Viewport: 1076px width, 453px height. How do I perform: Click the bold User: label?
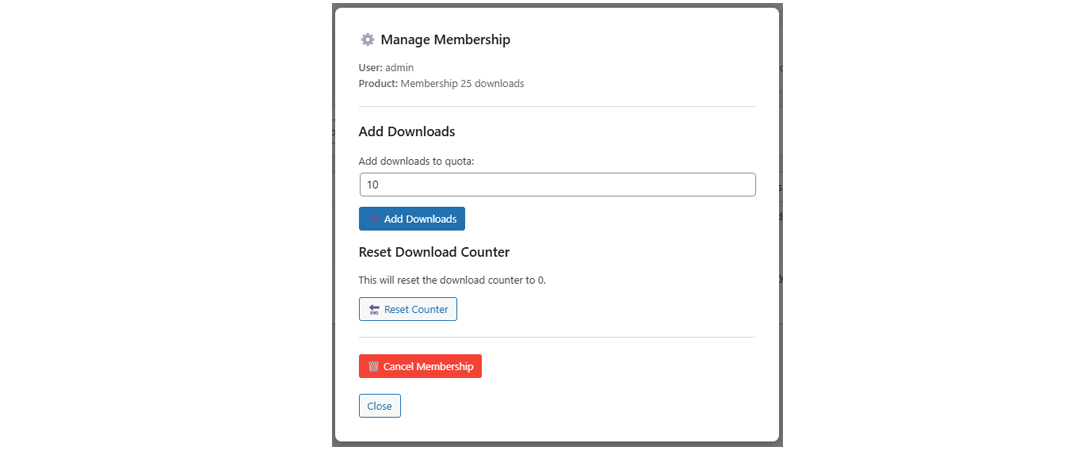point(370,68)
